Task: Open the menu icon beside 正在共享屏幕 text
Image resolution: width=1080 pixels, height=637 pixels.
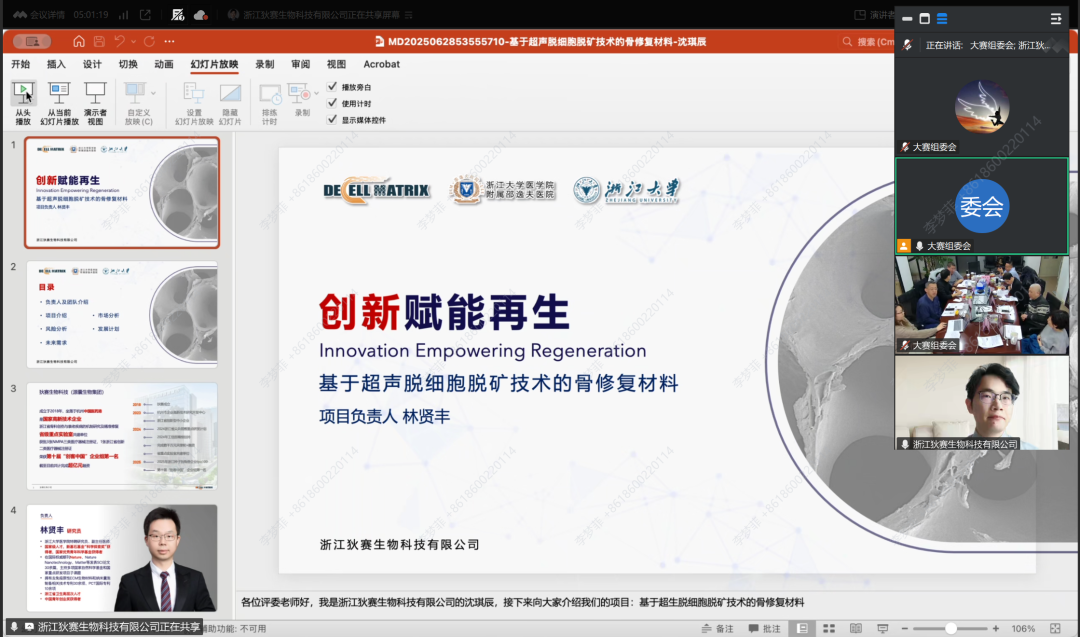Action: pos(409,14)
